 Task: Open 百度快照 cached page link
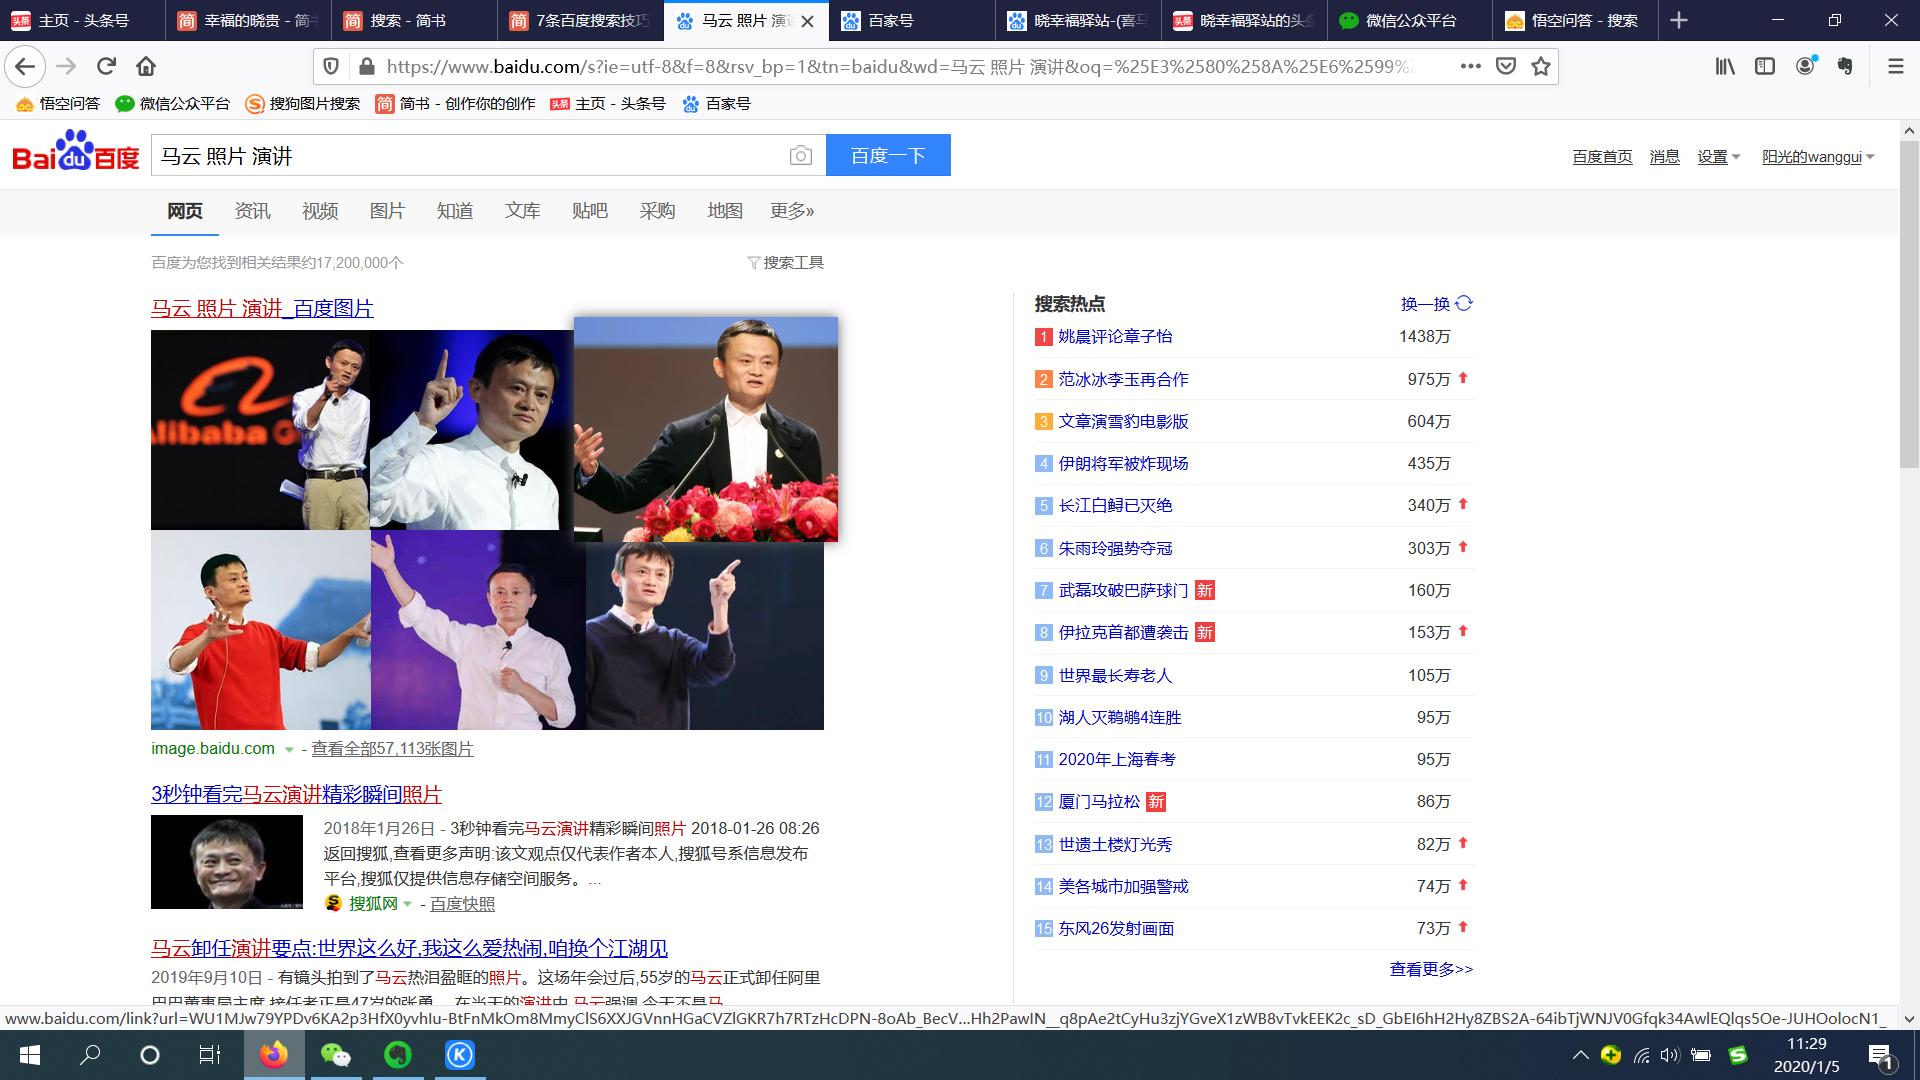pos(462,904)
